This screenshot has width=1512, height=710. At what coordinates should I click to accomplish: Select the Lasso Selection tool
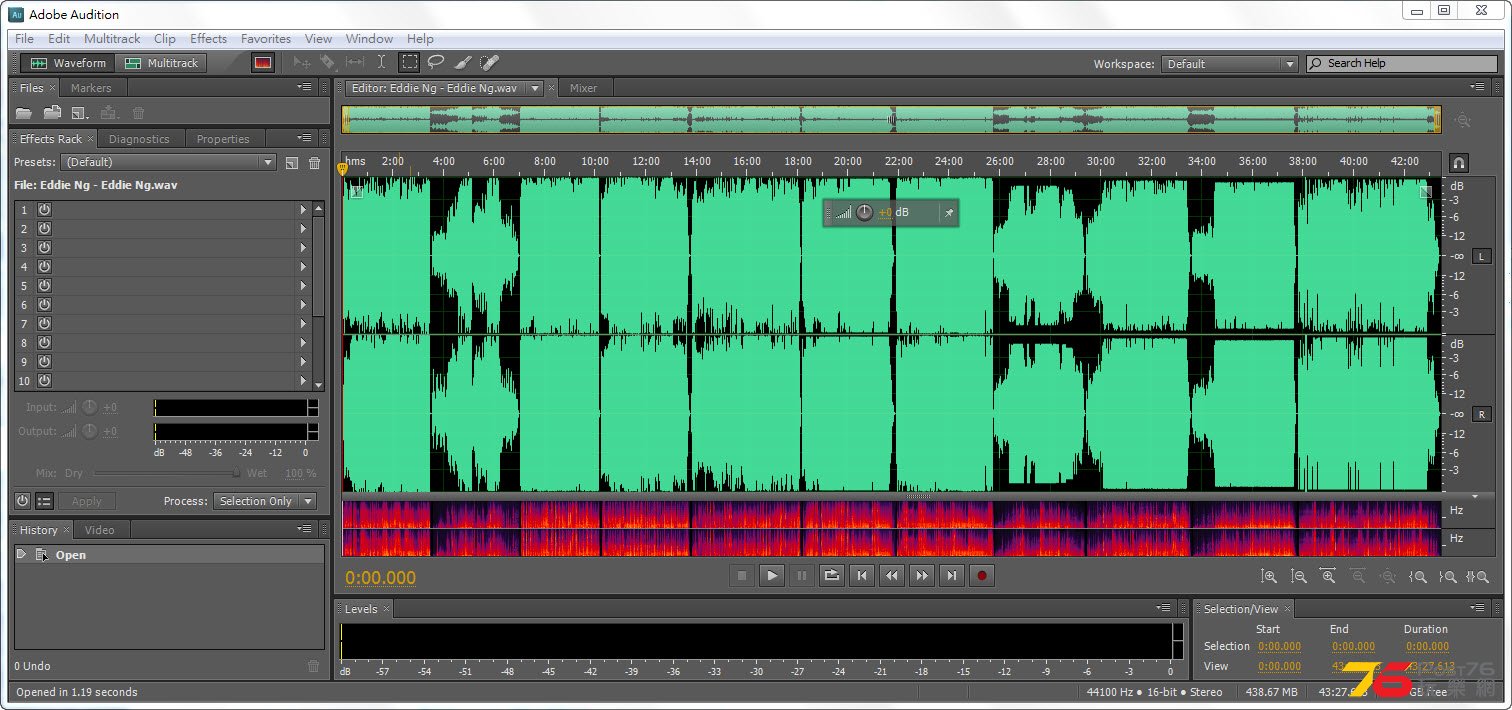[436, 63]
